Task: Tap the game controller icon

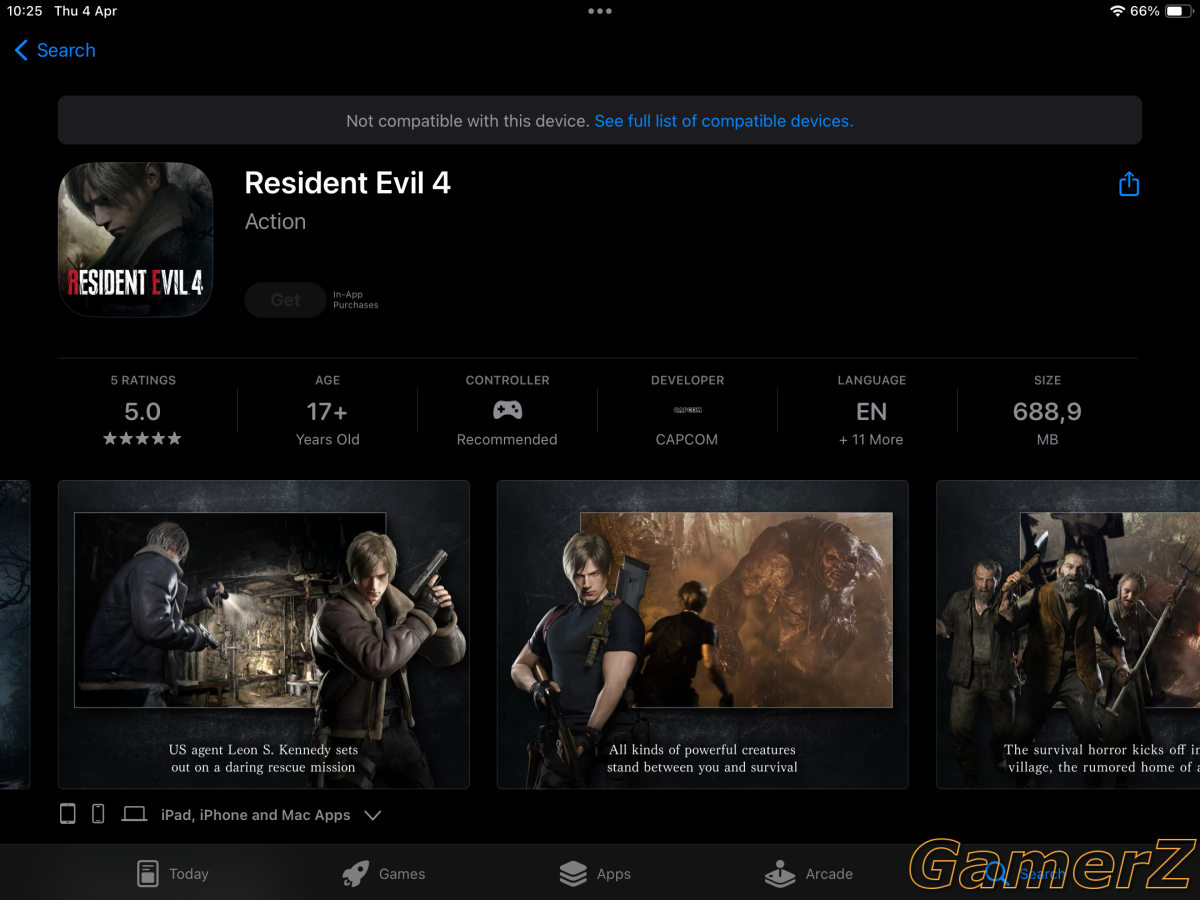Action: coord(507,410)
